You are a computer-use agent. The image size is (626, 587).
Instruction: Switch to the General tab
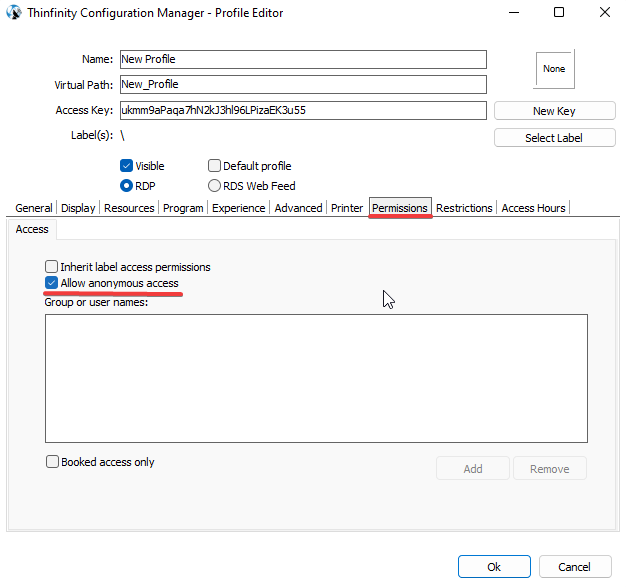click(x=34, y=208)
